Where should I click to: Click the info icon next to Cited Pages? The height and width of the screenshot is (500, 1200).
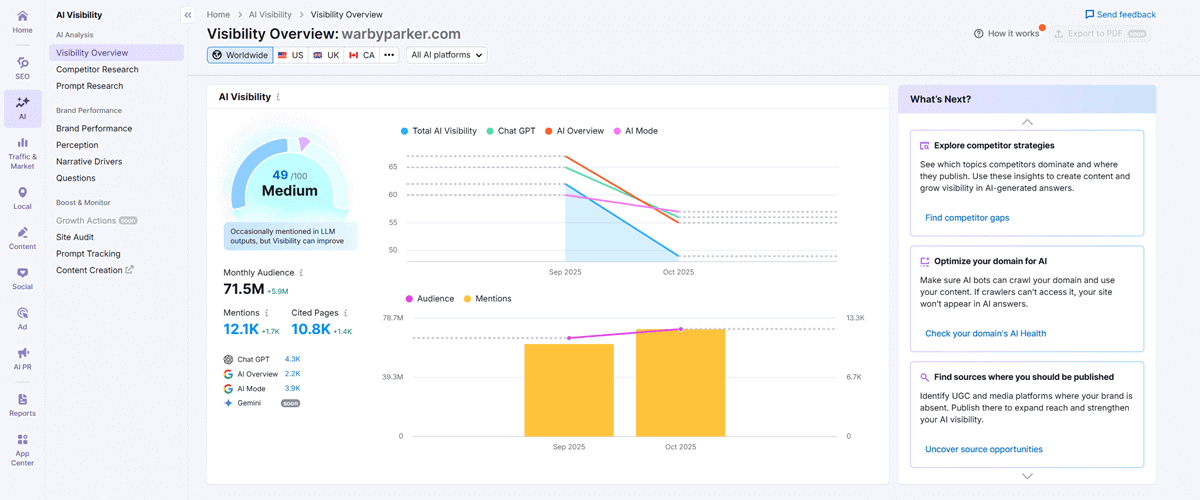[345, 313]
